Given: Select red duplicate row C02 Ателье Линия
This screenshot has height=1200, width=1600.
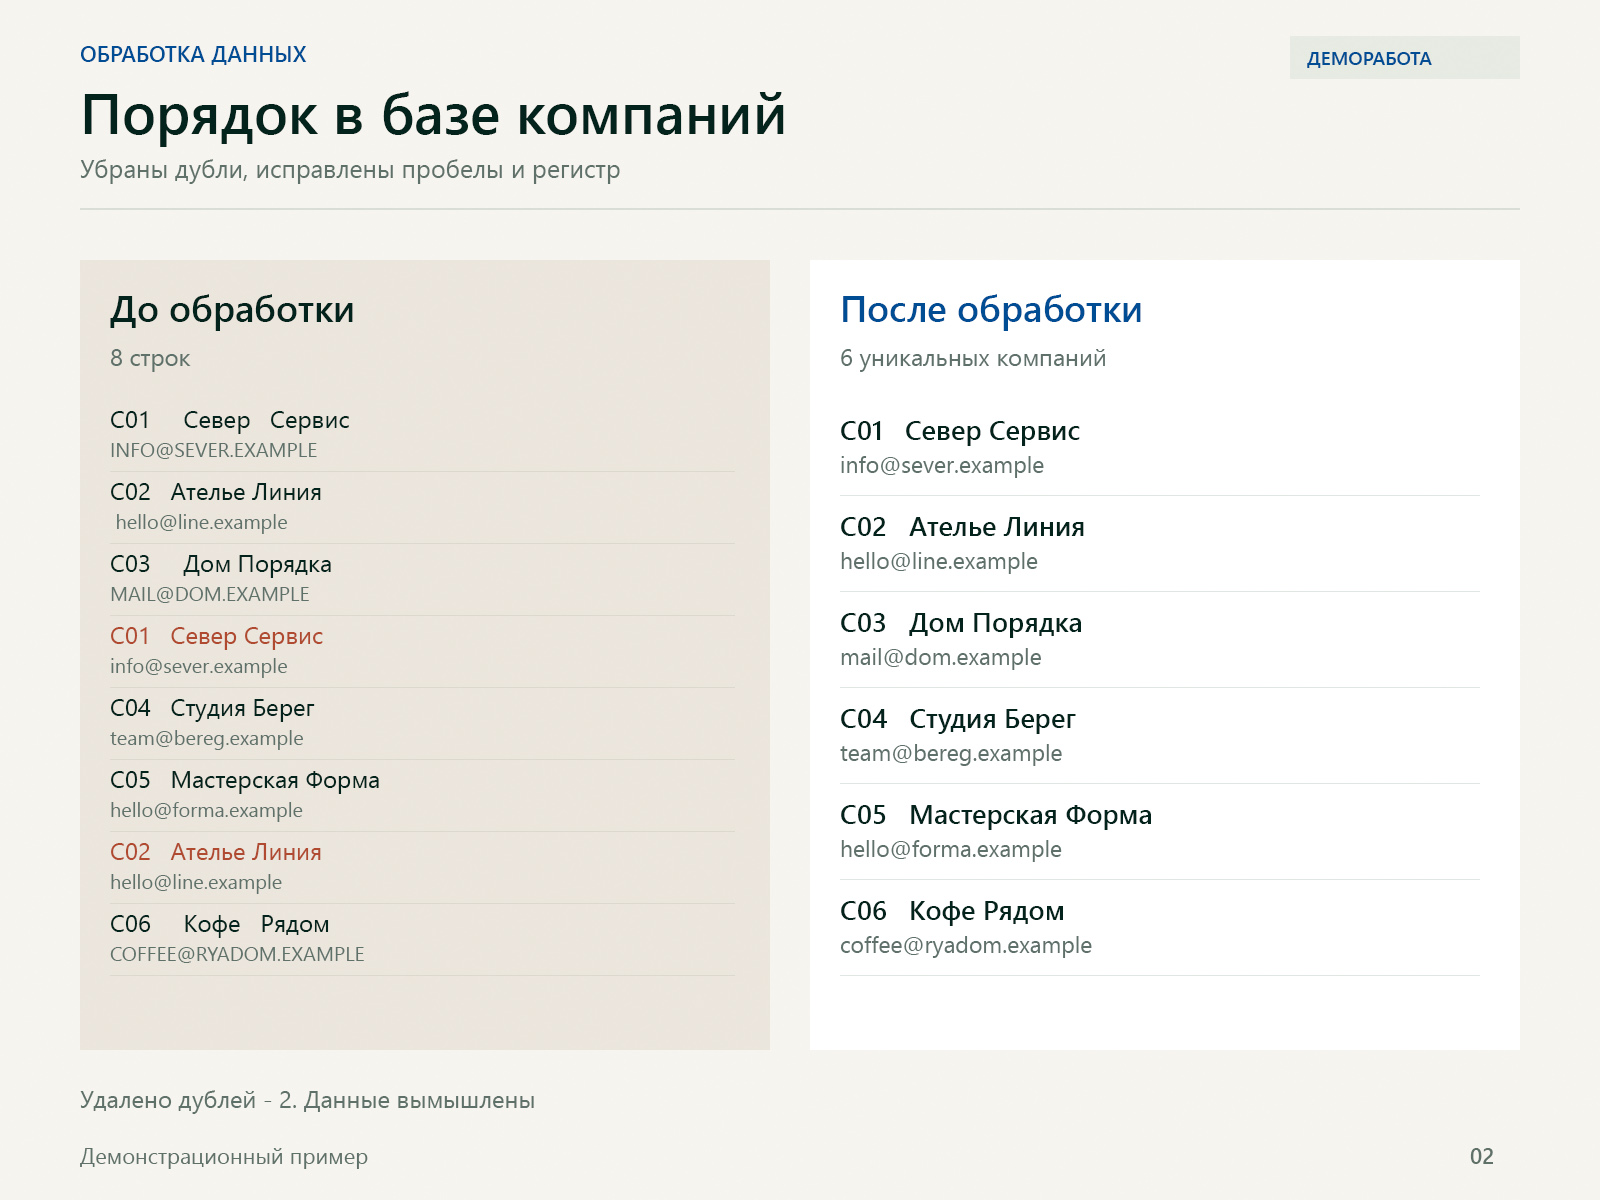Looking at the screenshot, I should [x=216, y=852].
